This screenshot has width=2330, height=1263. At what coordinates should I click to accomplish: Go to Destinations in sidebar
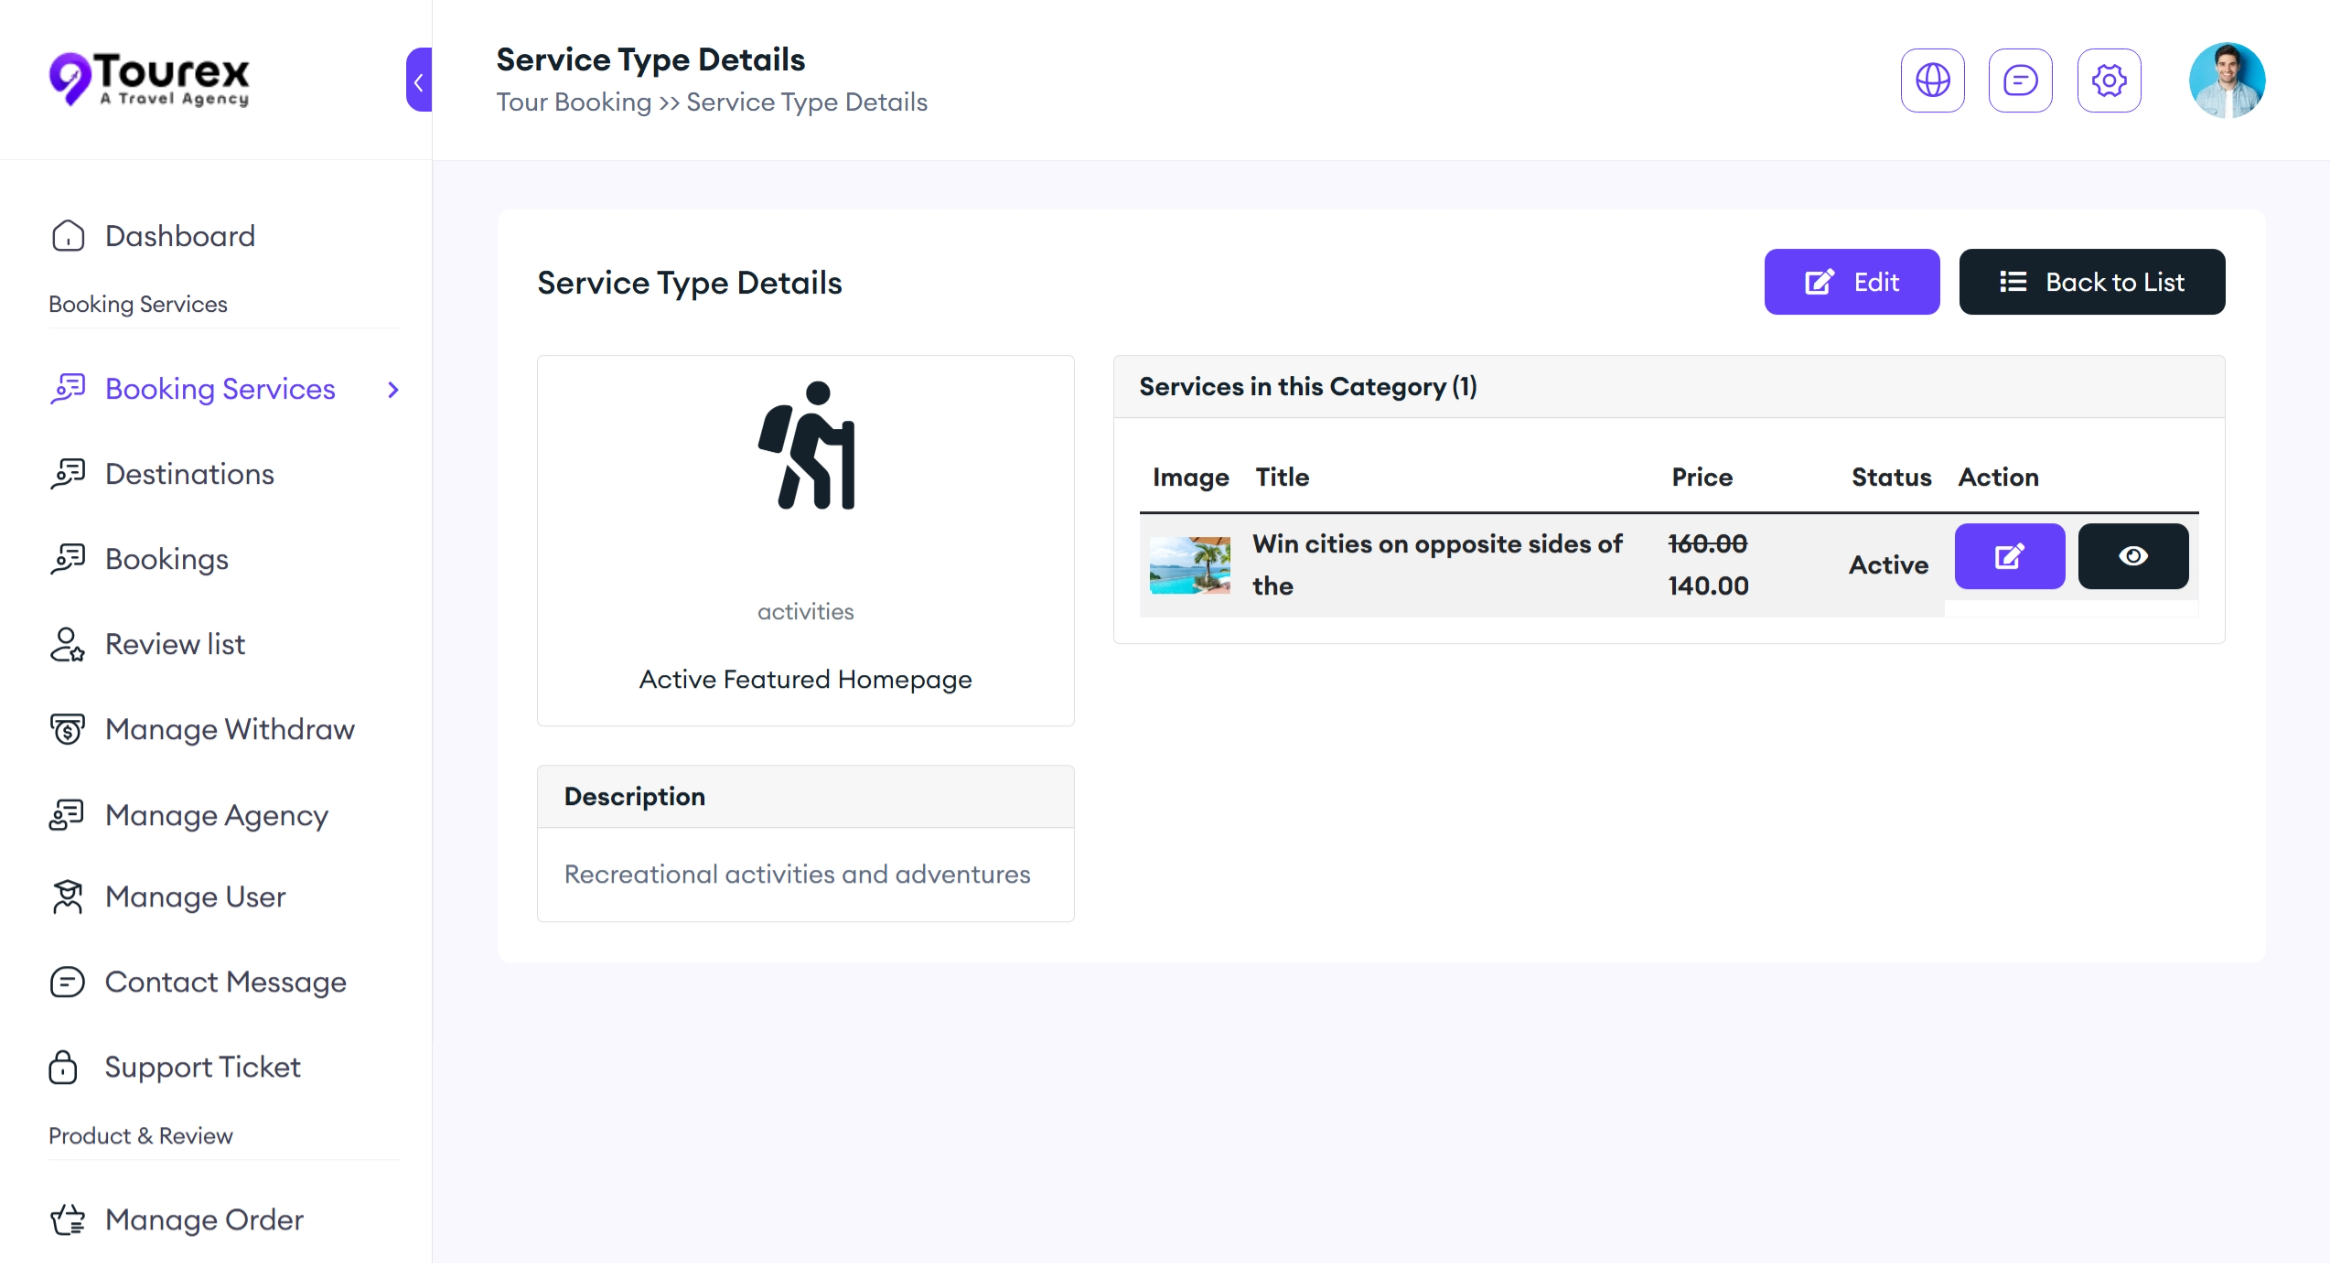point(190,474)
